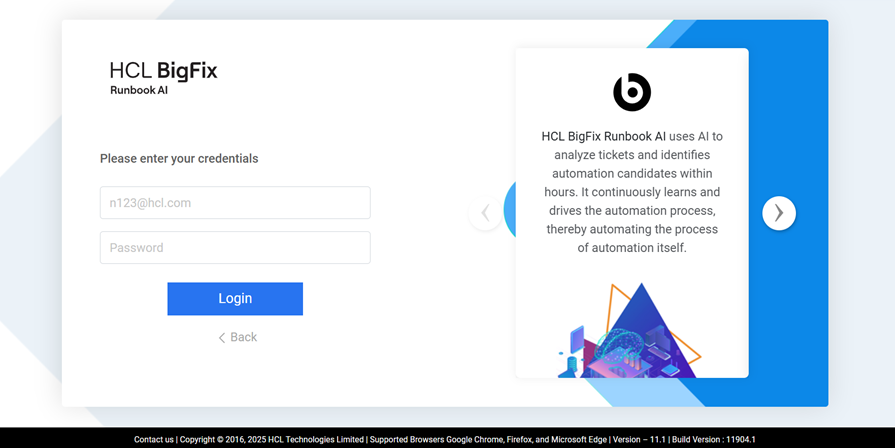Click the blue Login button
The width and height of the screenshot is (895, 448).
click(x=235, y=298)
